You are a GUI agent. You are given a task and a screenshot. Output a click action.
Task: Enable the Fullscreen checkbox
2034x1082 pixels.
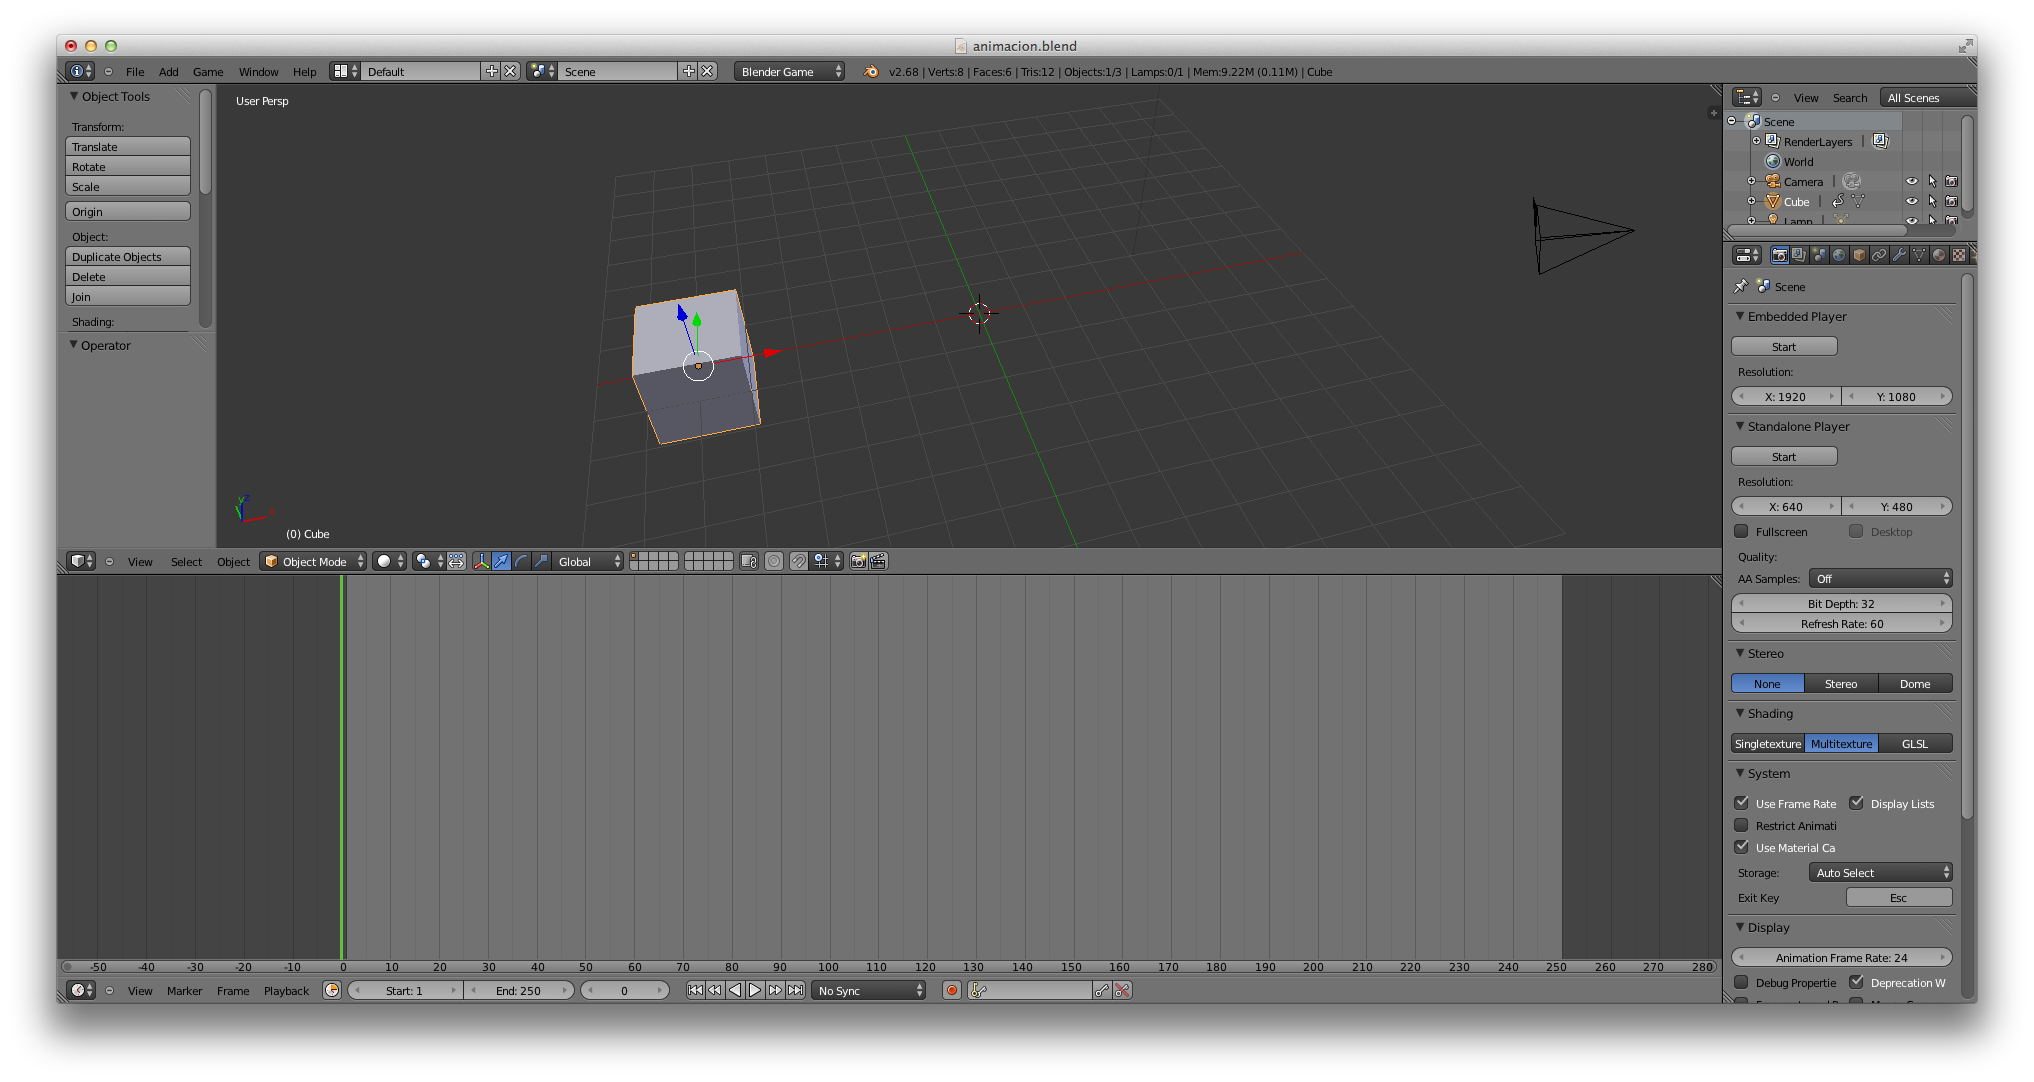pyautogui.click(x=1742, y=532)
